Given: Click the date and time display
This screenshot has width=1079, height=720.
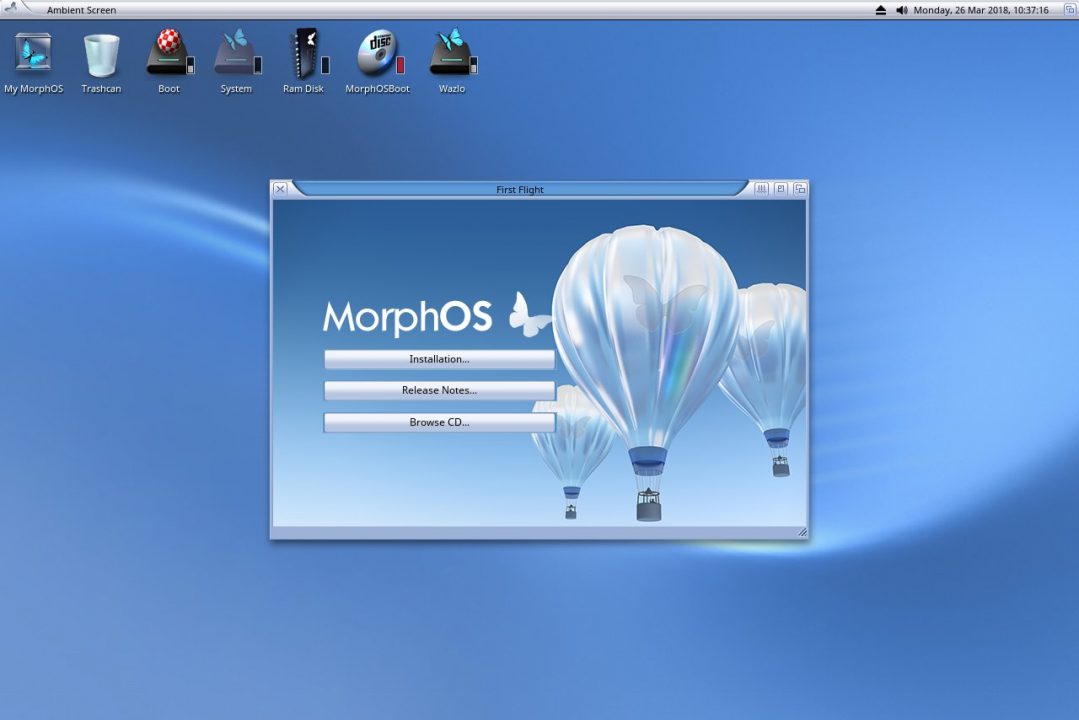Looking at the screenshot, I should pyautogui.click(x=981, y=10).
